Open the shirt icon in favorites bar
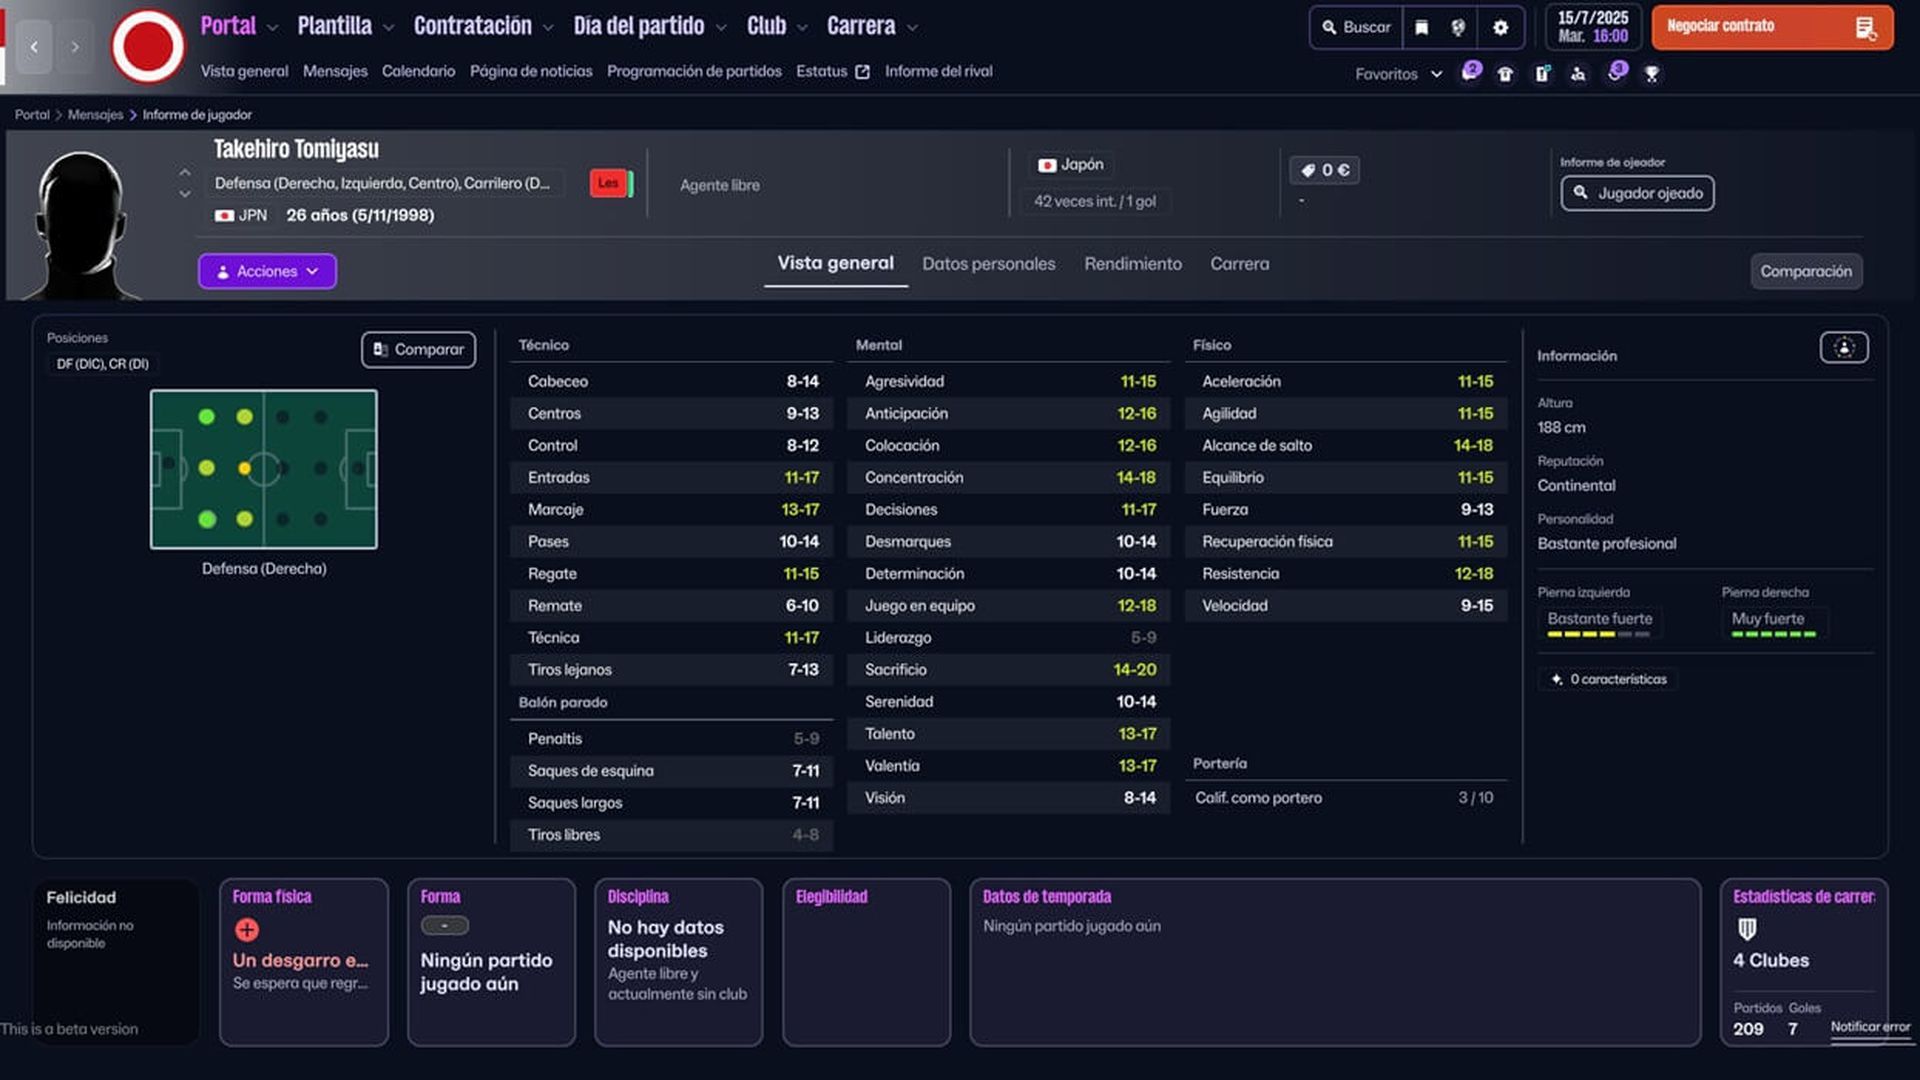 click(1505, 74)
